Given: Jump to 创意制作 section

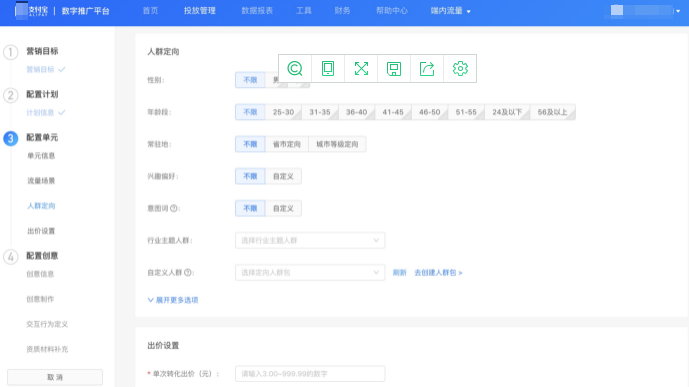Looking at the screenshot, I should 40,299.
